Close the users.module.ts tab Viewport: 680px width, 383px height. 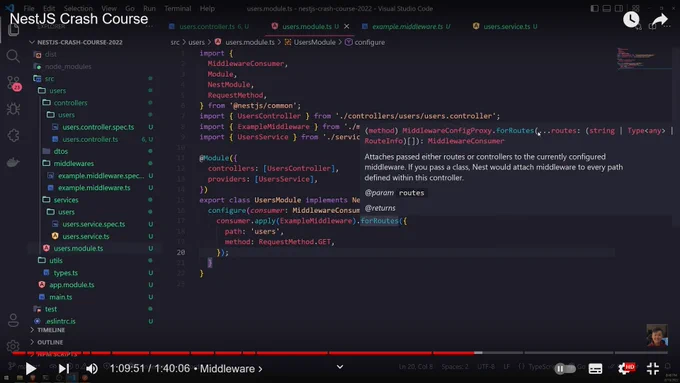[x=347, y=26]
